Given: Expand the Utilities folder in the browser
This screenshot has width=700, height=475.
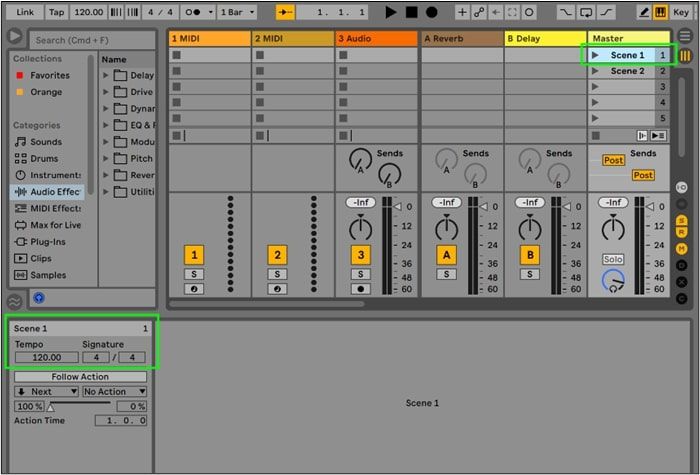Looking at the screenshot, I should (106, 192).
